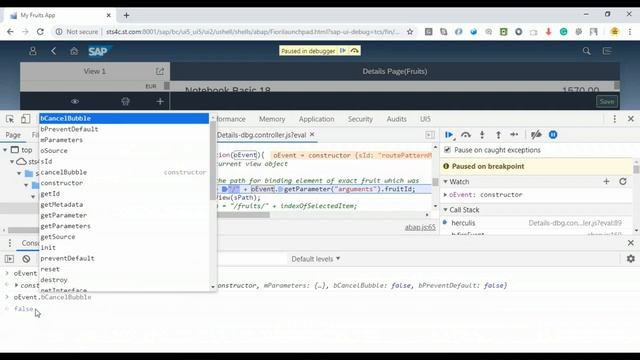Toggle pause on exceptions button
The width and height of the screenshot is (640, 360).
click(553, 135)
